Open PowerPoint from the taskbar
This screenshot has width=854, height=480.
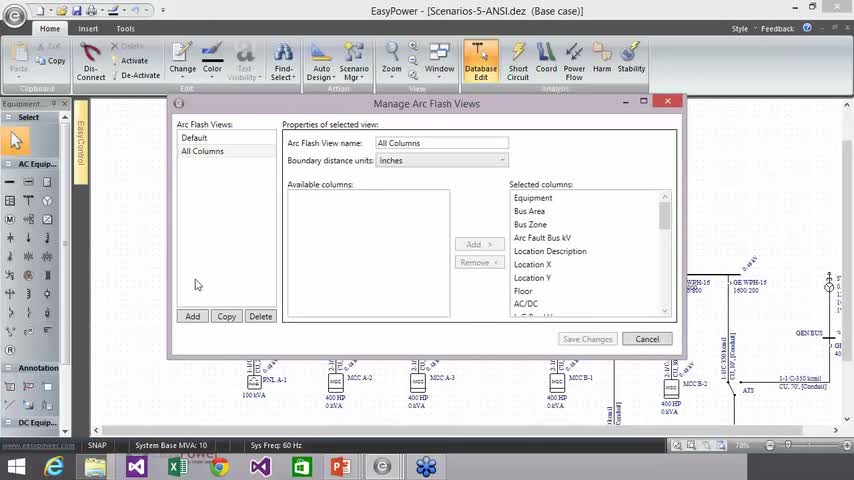click(340, 467)
